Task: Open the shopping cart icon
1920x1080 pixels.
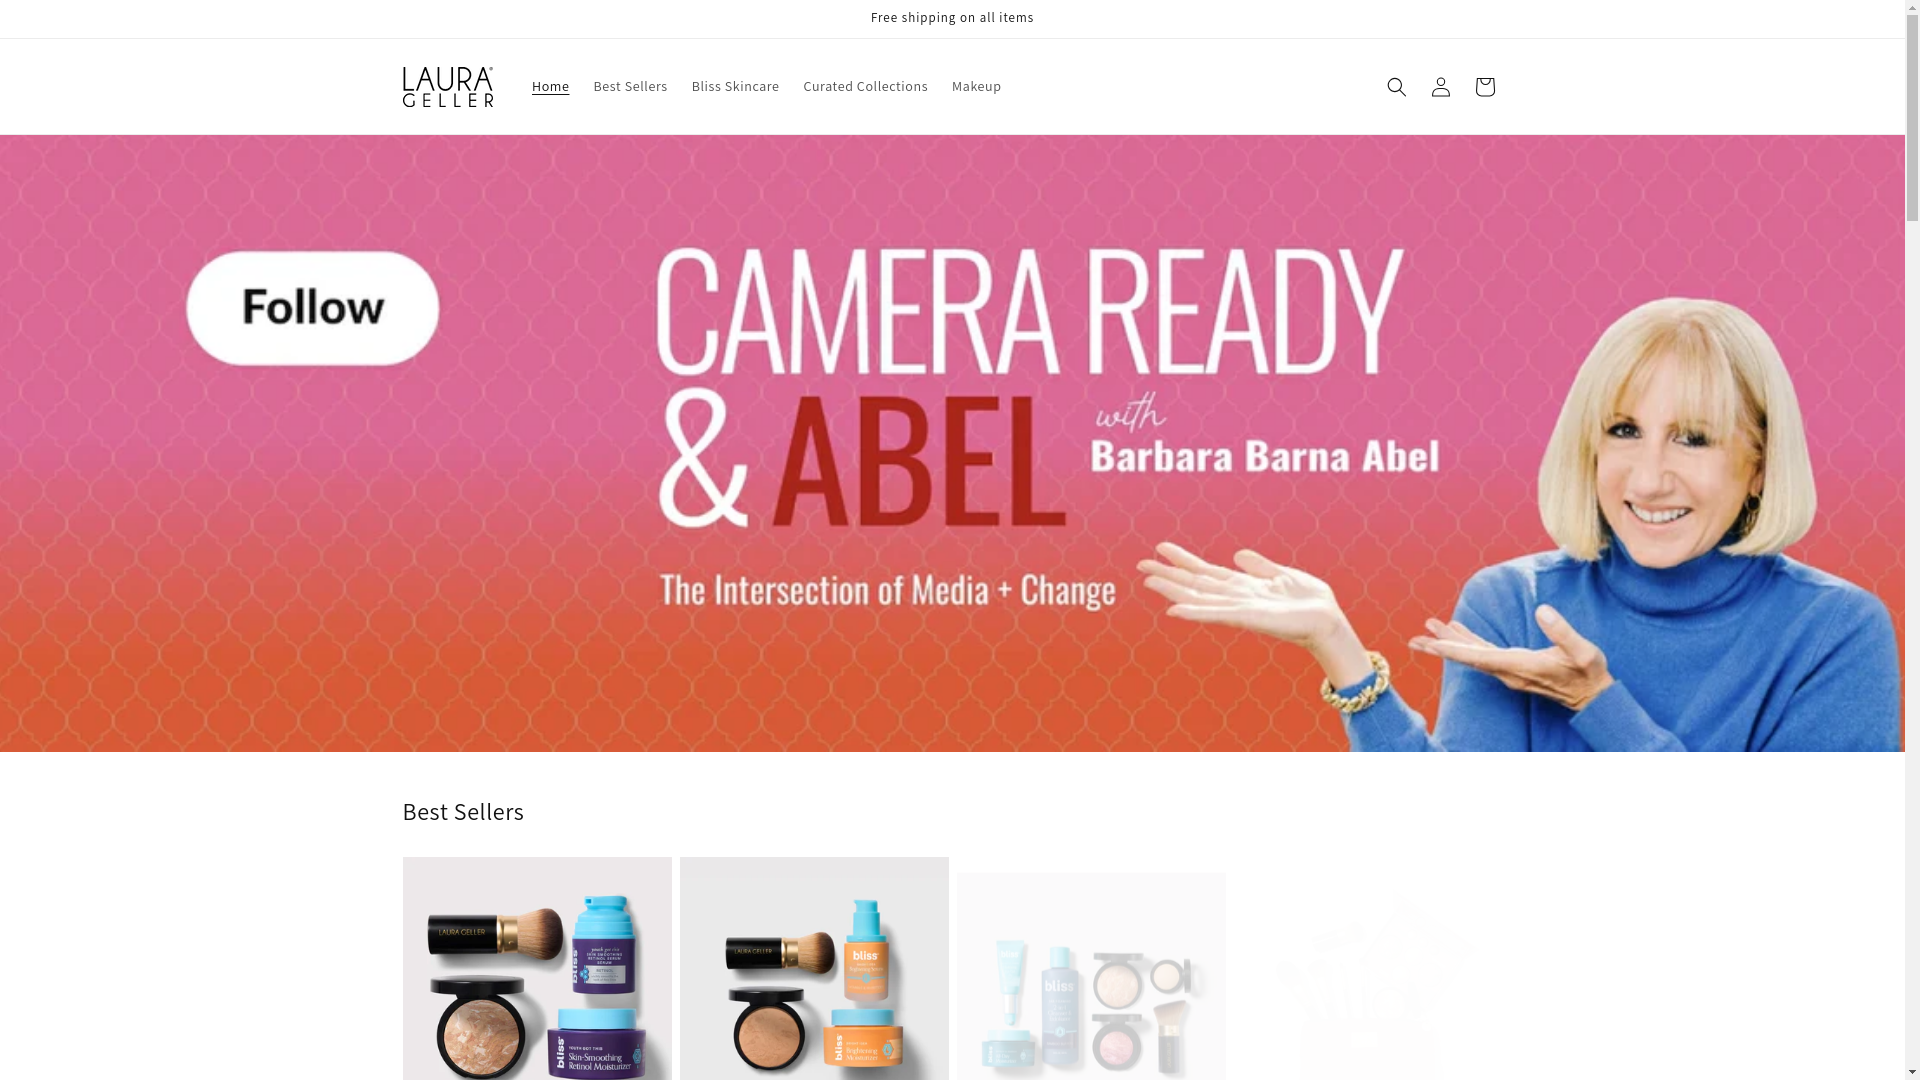Action: tap(1484, 87)
